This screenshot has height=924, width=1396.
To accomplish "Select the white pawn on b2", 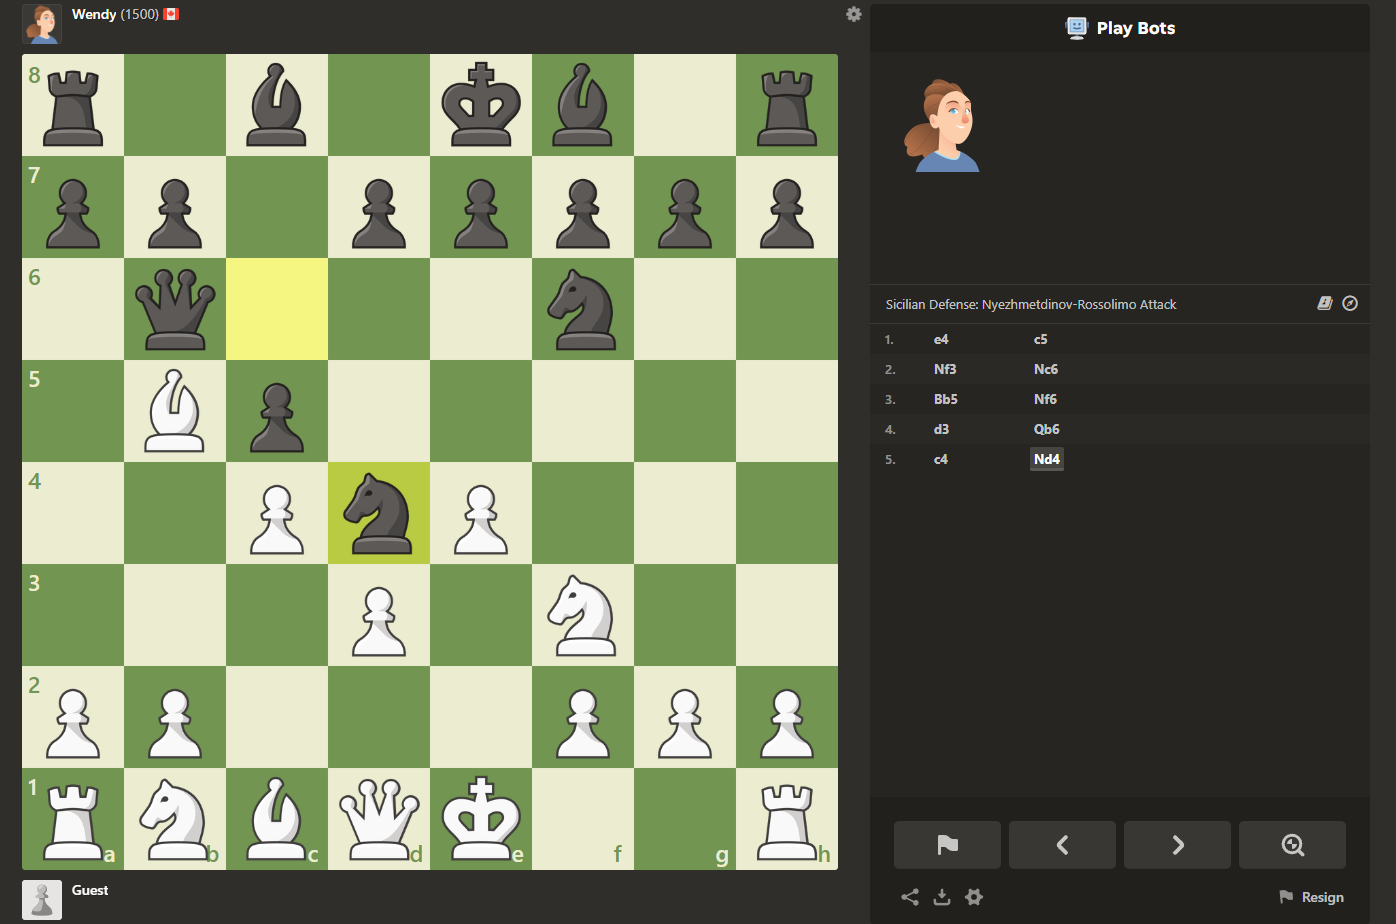I will [175, 717].
